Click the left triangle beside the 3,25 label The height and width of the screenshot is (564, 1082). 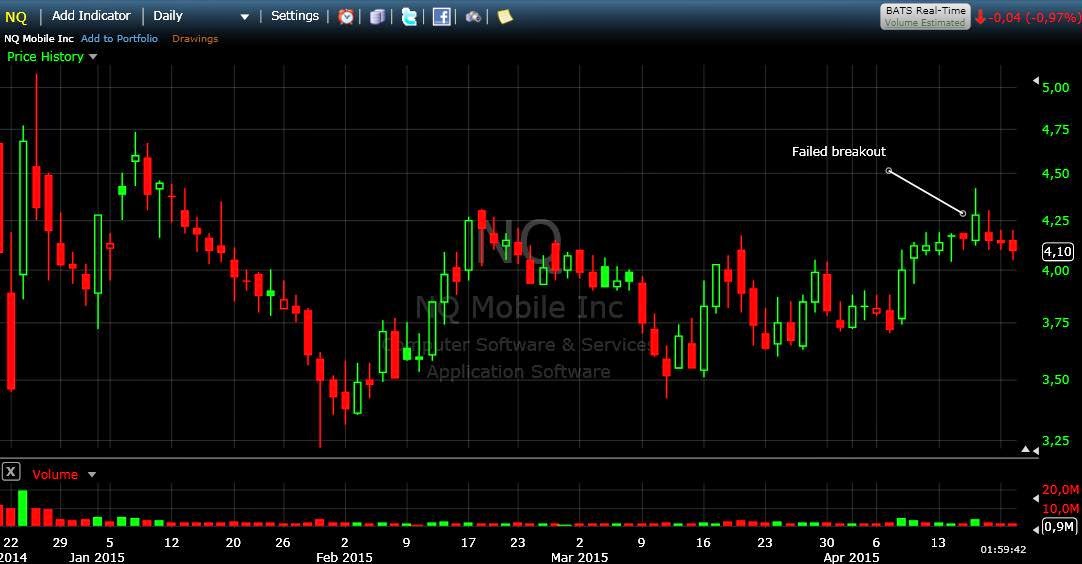tap(1036, 450)
